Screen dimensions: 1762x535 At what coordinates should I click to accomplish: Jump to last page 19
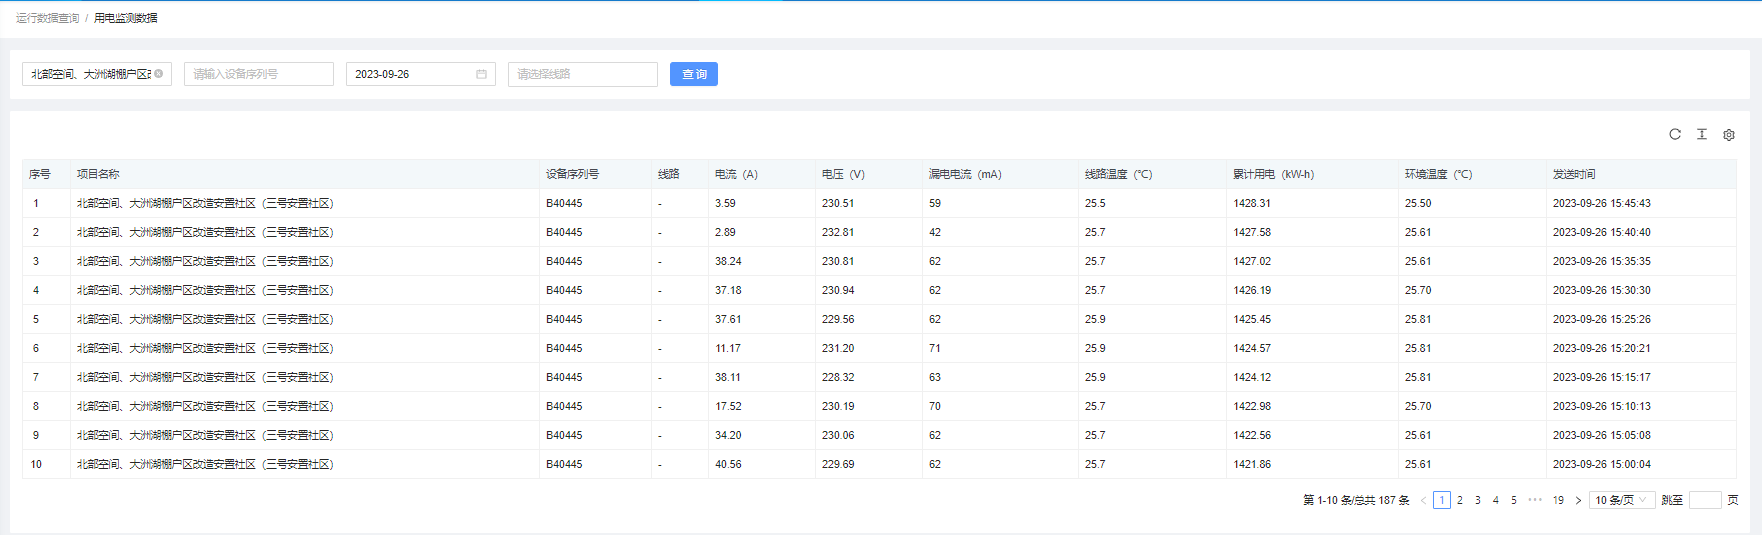1558,500
